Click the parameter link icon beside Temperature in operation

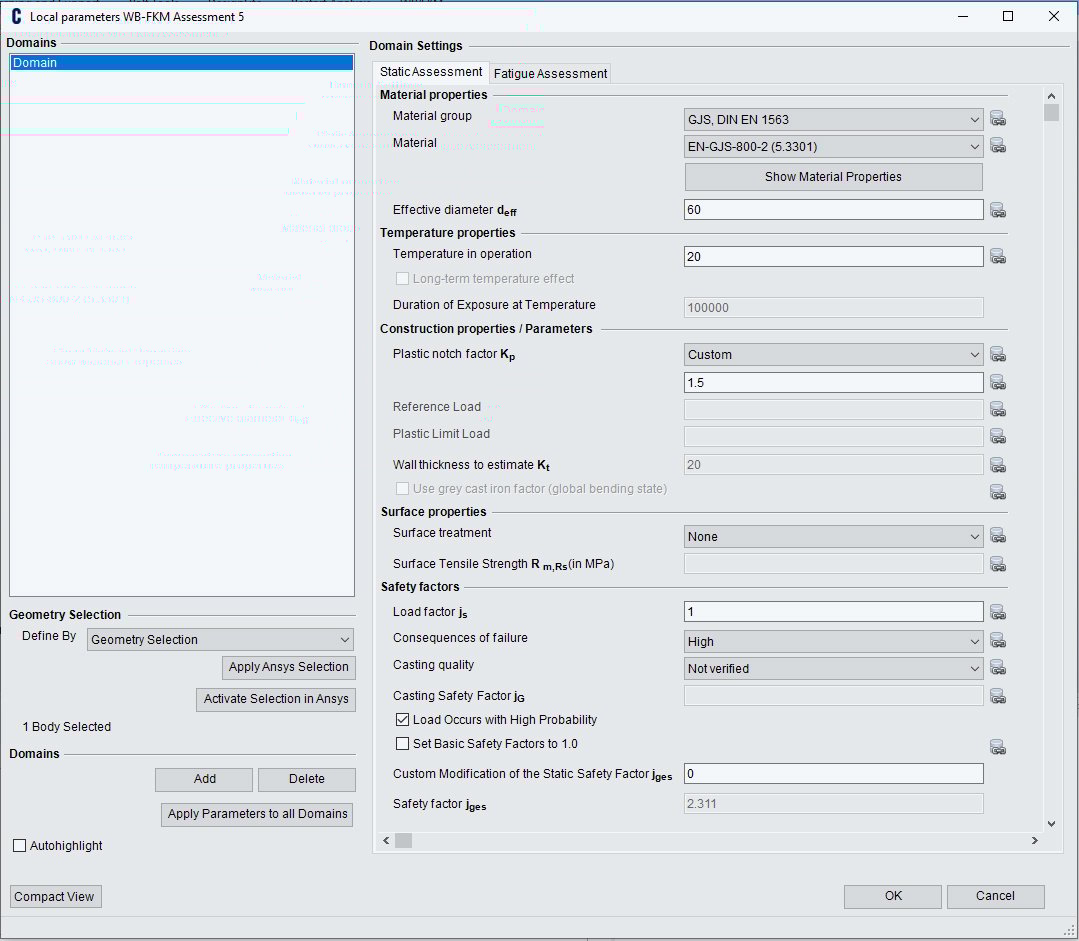(997, 256)
